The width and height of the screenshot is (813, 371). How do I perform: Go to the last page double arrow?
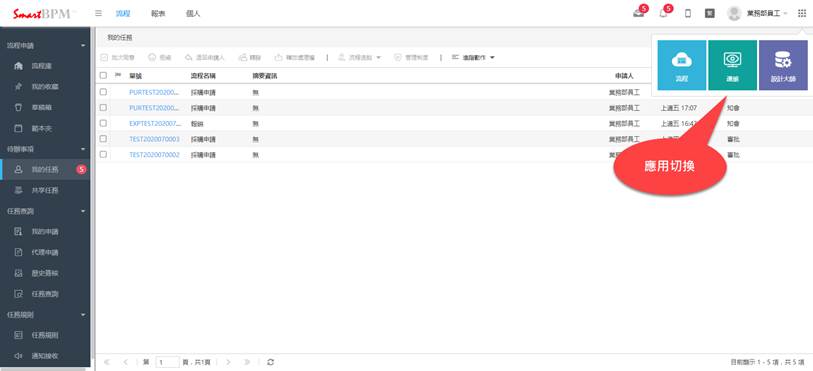[247, 362]
